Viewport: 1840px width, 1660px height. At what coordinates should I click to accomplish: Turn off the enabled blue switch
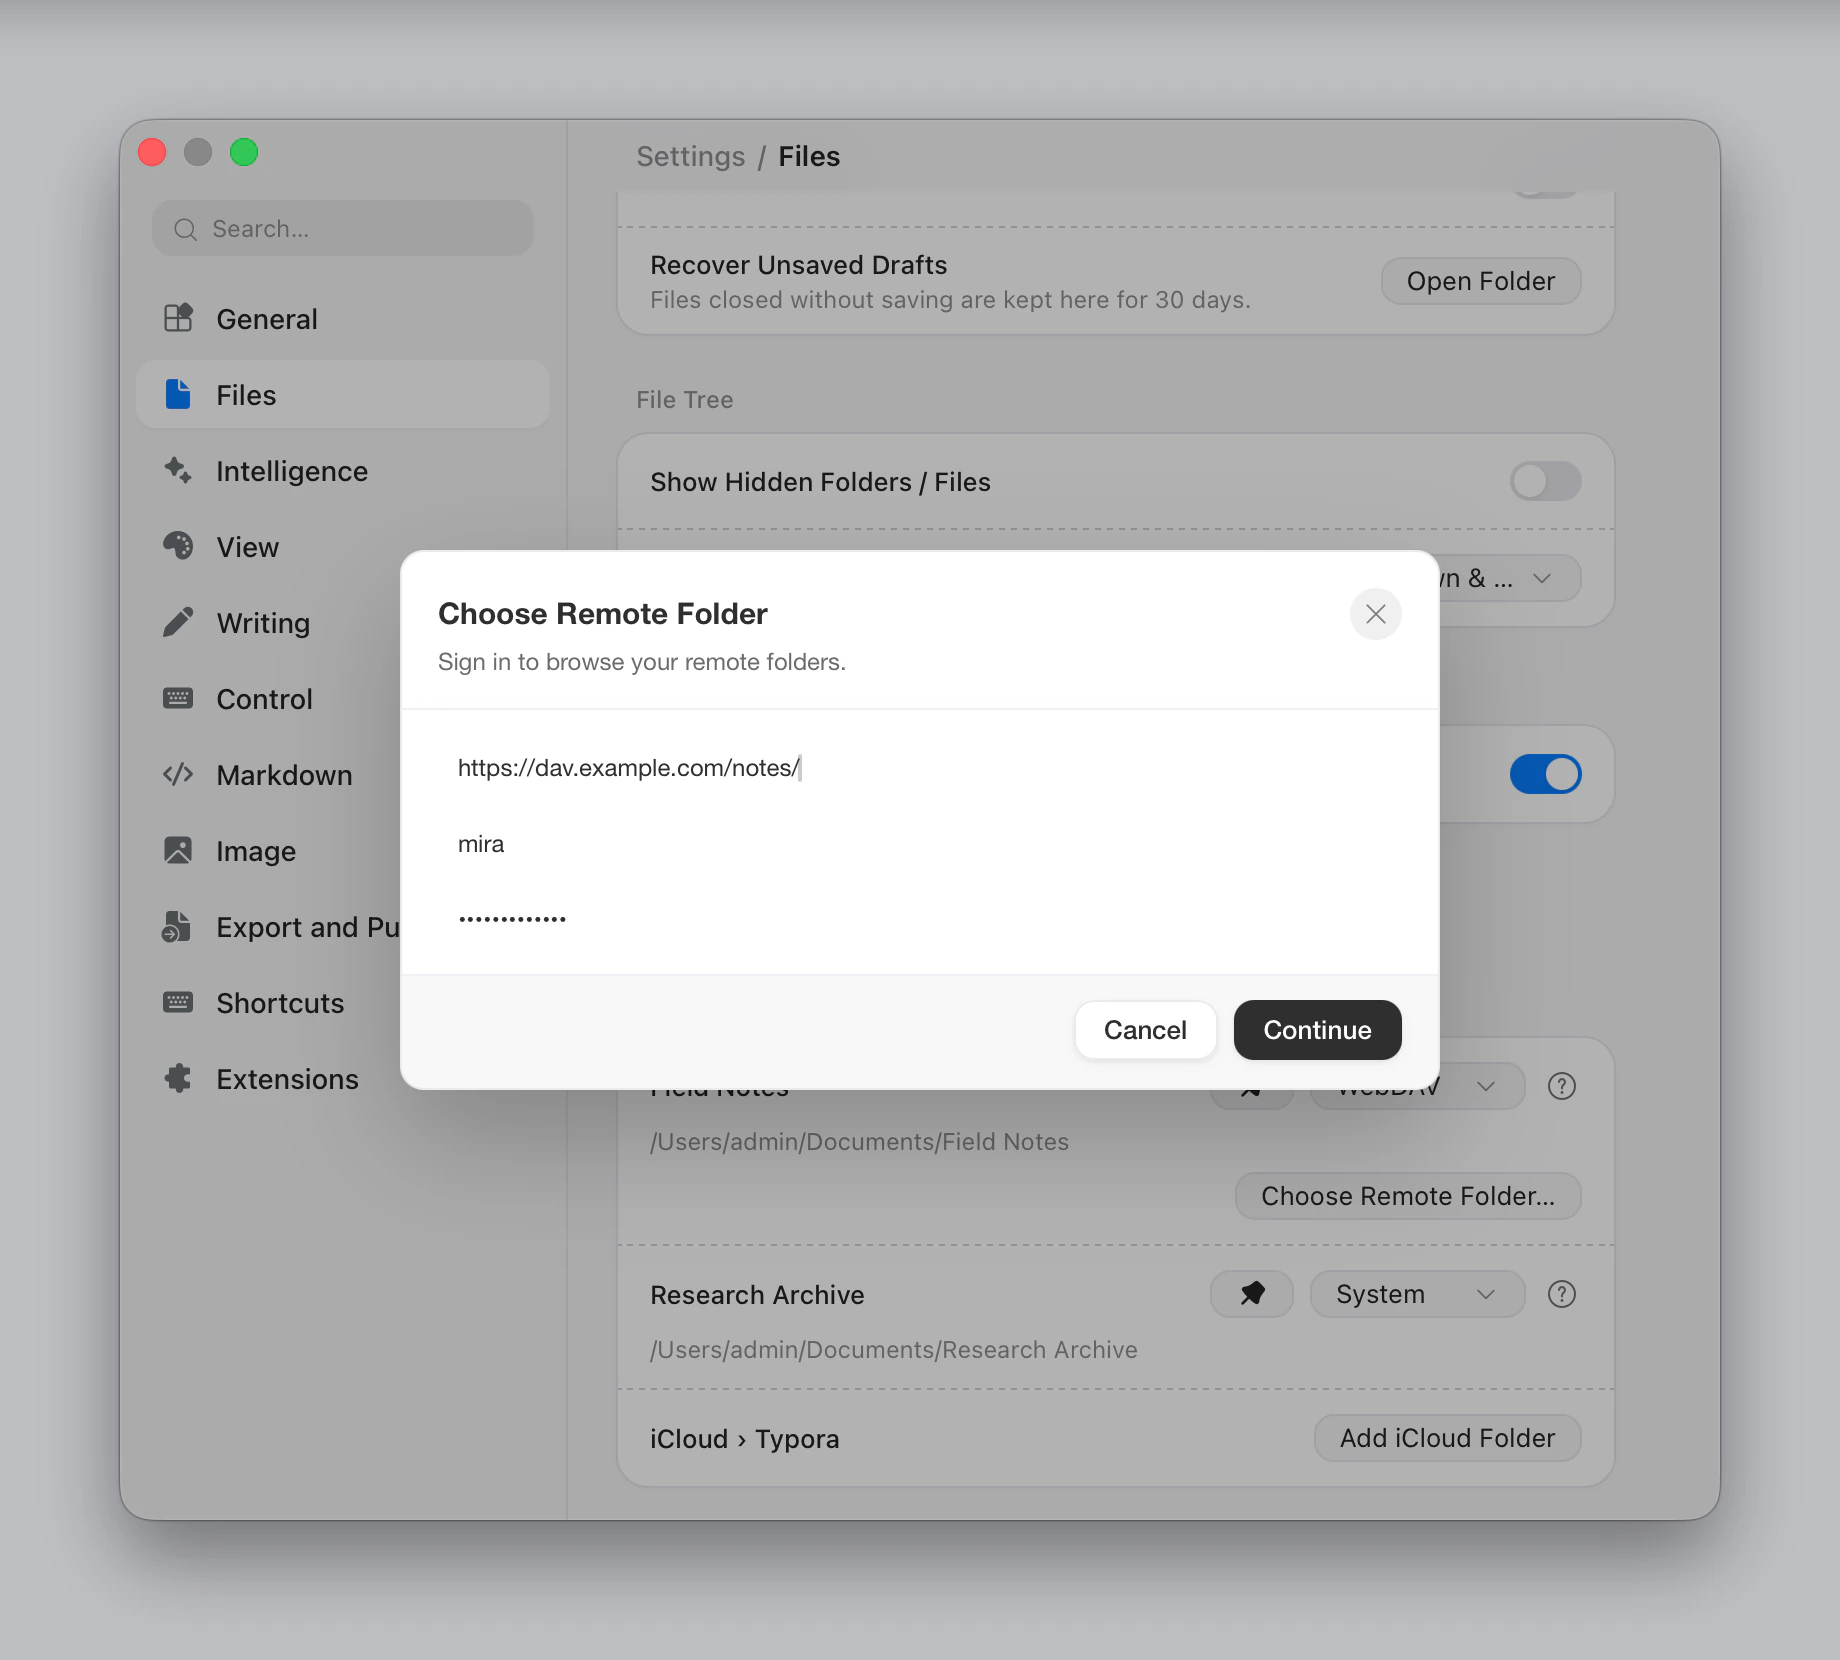tap(1546, 774)
